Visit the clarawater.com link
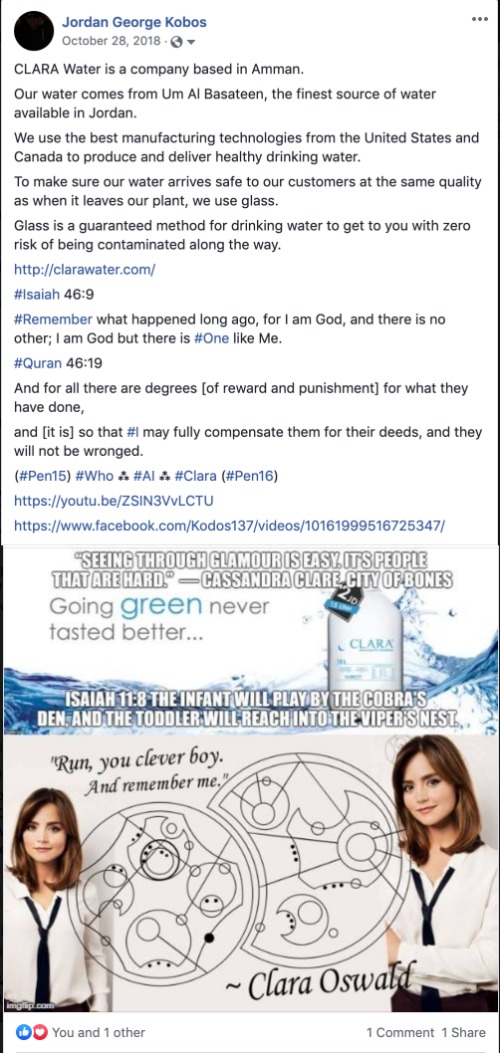Screen dimensions: 500x1053 pos(85,269)
